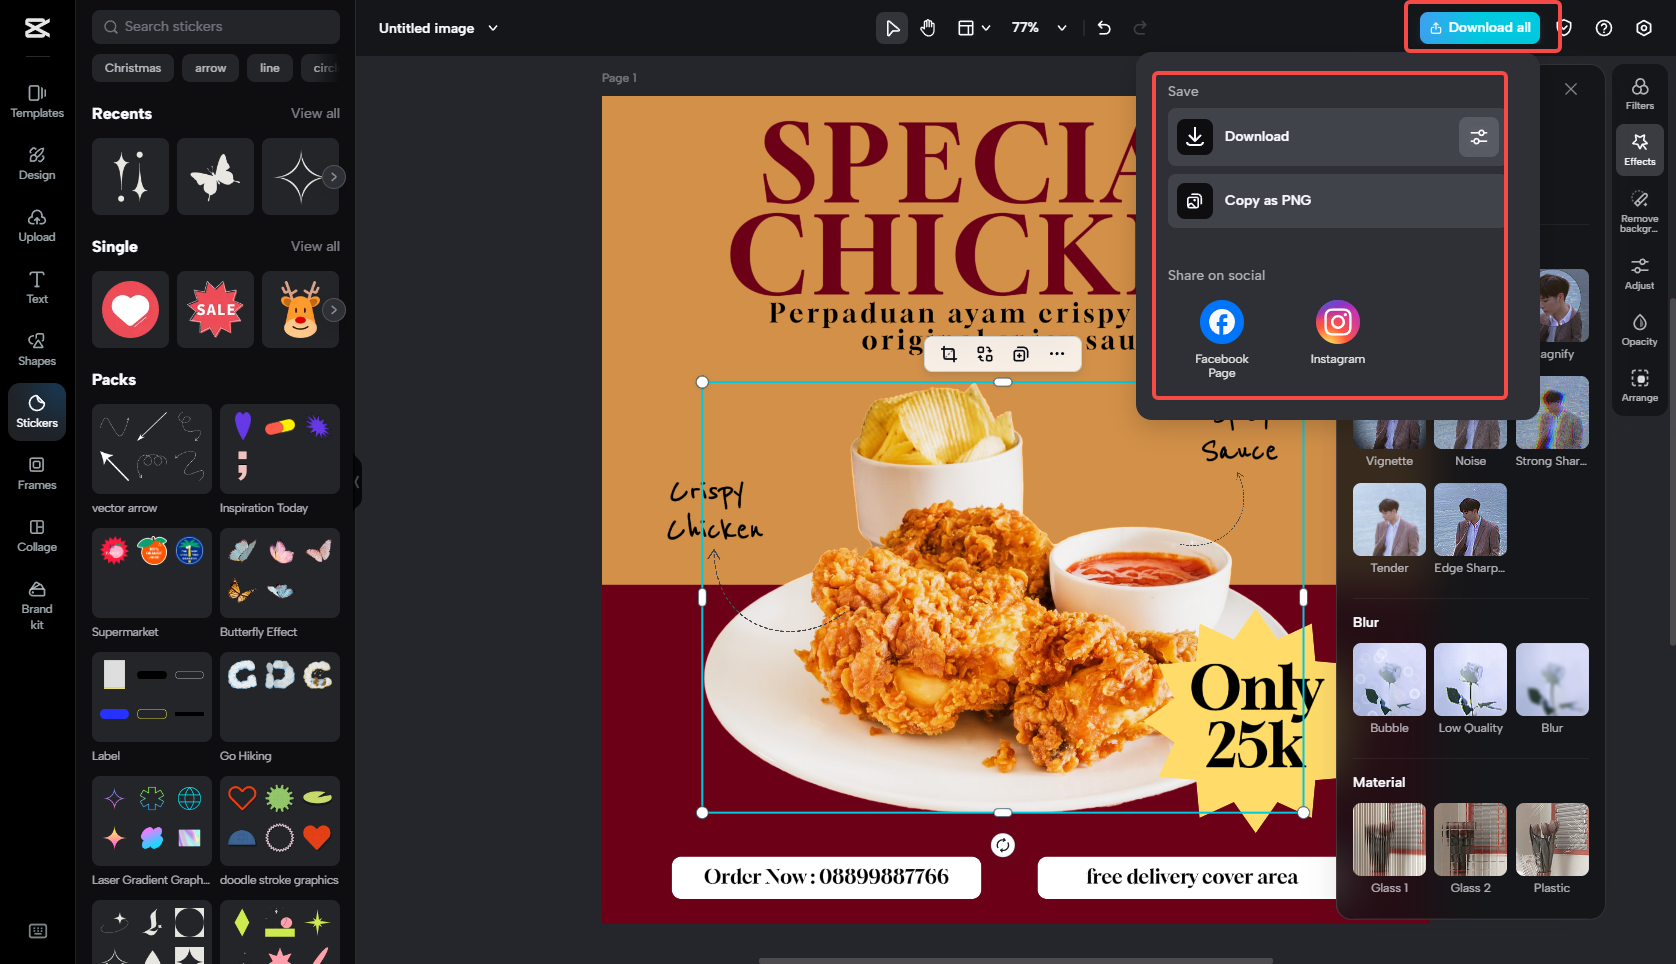Open the Stickers tab
1676x964 pixels.
point(37,411)
